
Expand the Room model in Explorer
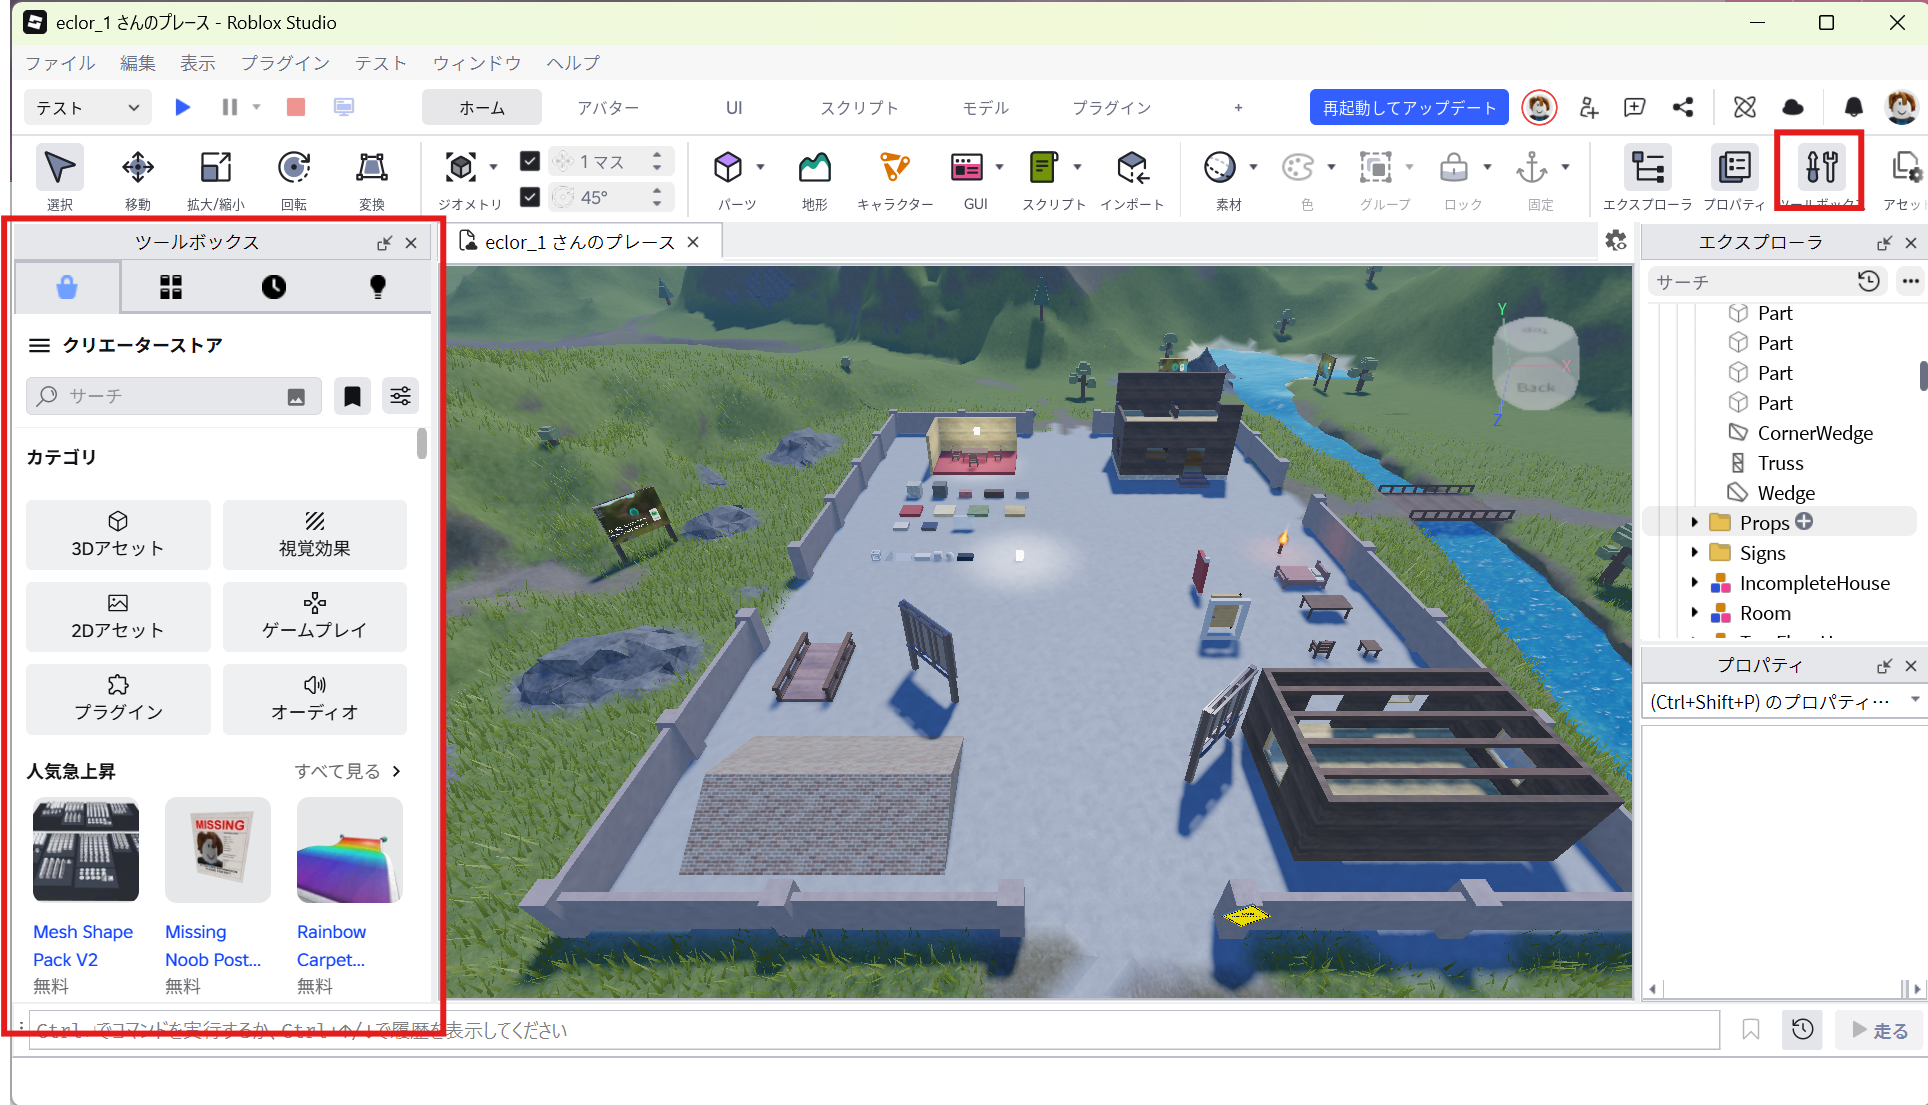click(x=1694, y=612)
